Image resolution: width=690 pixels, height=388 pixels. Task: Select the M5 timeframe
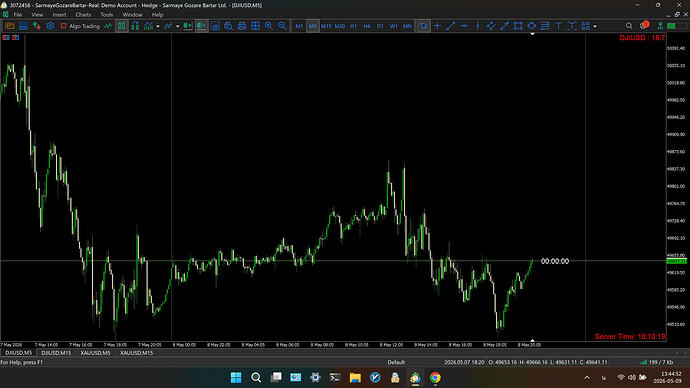click(312, 26)
